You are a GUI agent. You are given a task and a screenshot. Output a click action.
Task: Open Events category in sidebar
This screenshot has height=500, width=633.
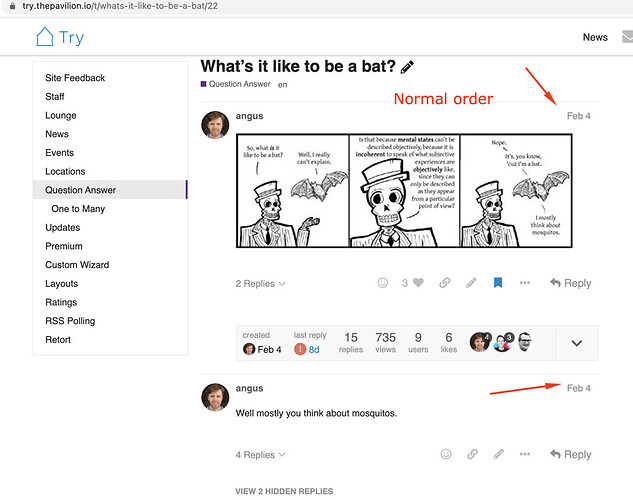59,153
